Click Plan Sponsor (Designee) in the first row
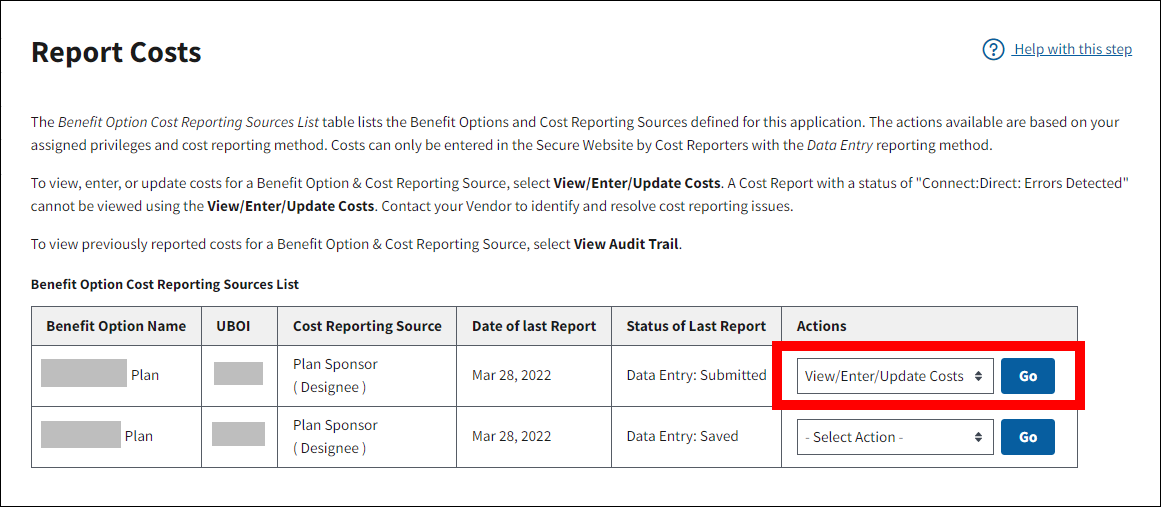 [335, 376]
